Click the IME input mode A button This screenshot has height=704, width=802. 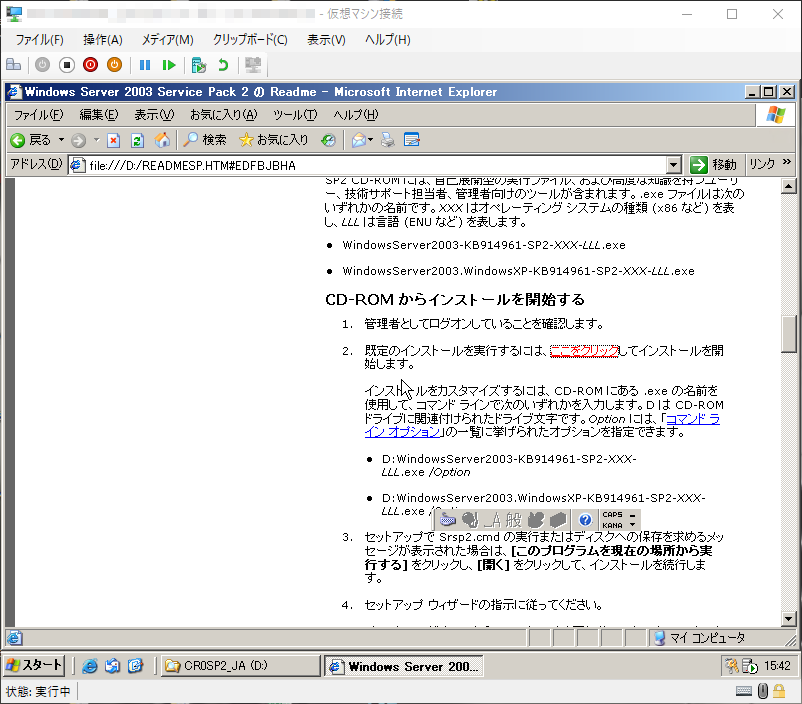[x=492, y=520]
